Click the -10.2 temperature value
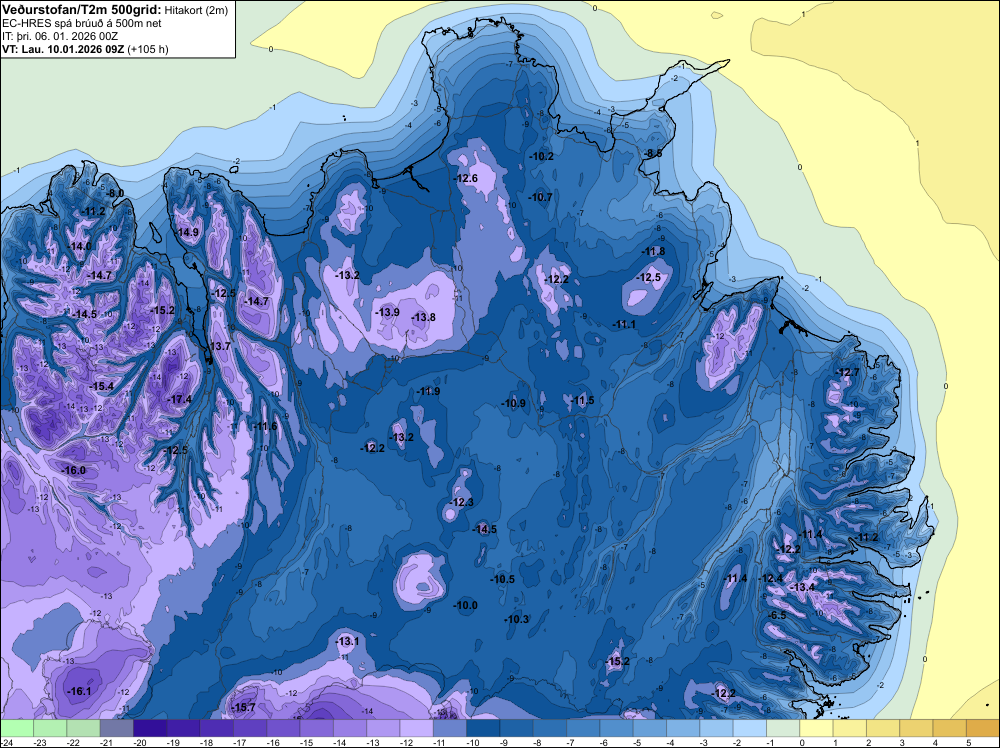The width and height of the screenshot is (1000, 748). (x=541, y=156)
